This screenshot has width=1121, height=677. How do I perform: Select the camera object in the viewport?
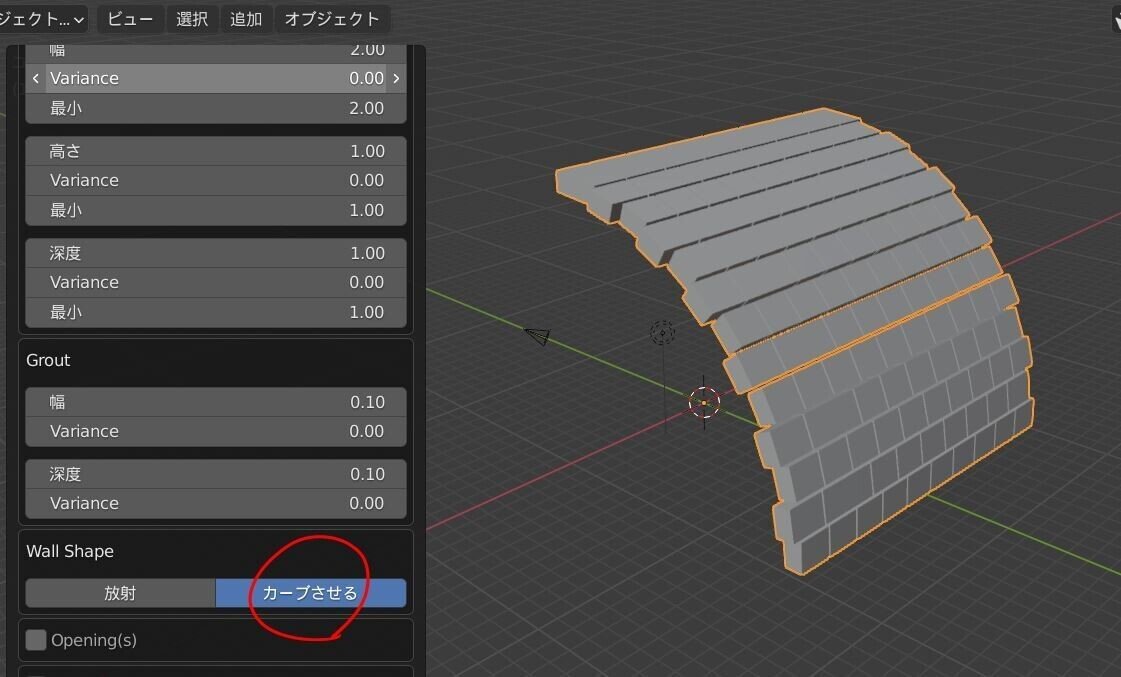coord(538,335)
